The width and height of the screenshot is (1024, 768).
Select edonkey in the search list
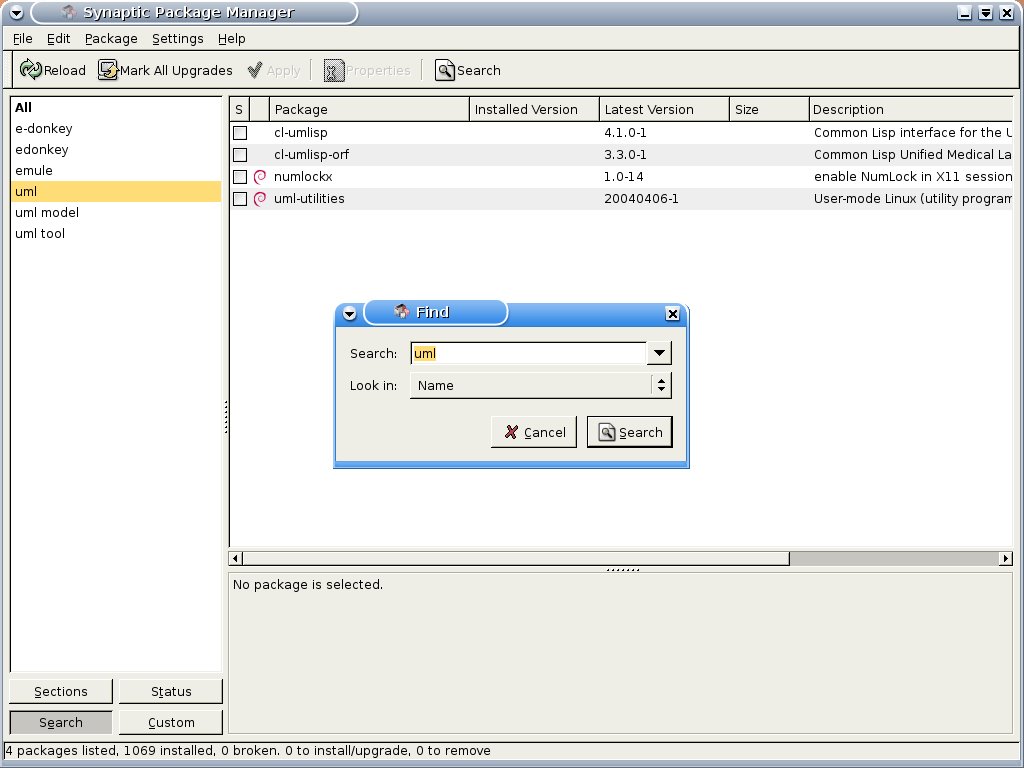tap(116, 149)
